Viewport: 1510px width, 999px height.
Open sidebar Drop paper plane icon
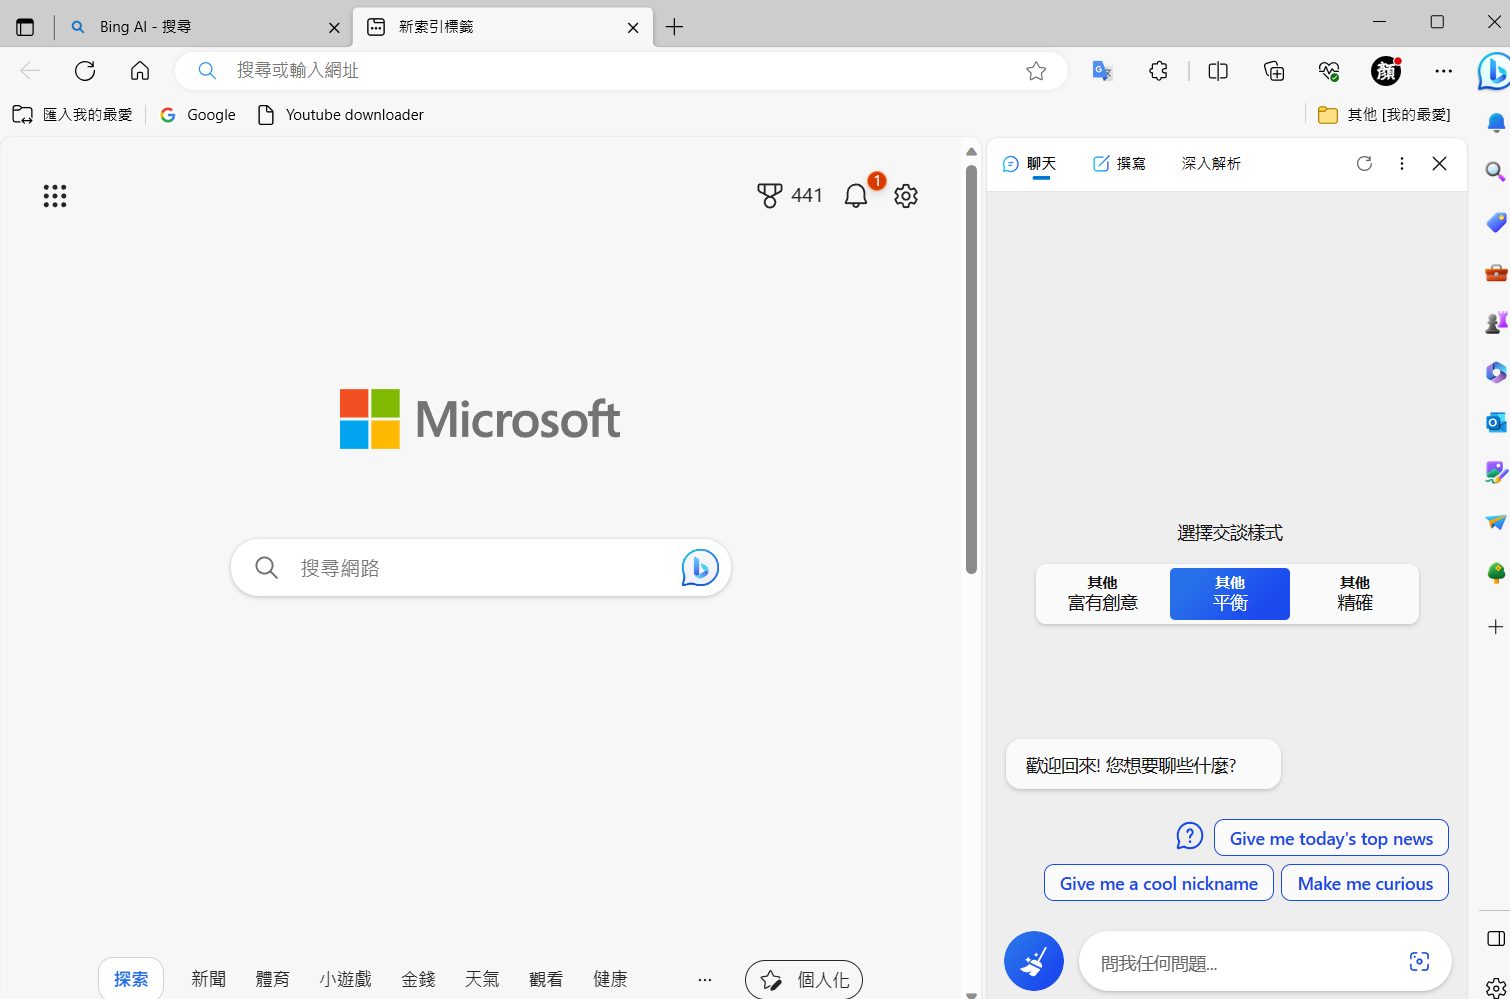click(1496, 522)
